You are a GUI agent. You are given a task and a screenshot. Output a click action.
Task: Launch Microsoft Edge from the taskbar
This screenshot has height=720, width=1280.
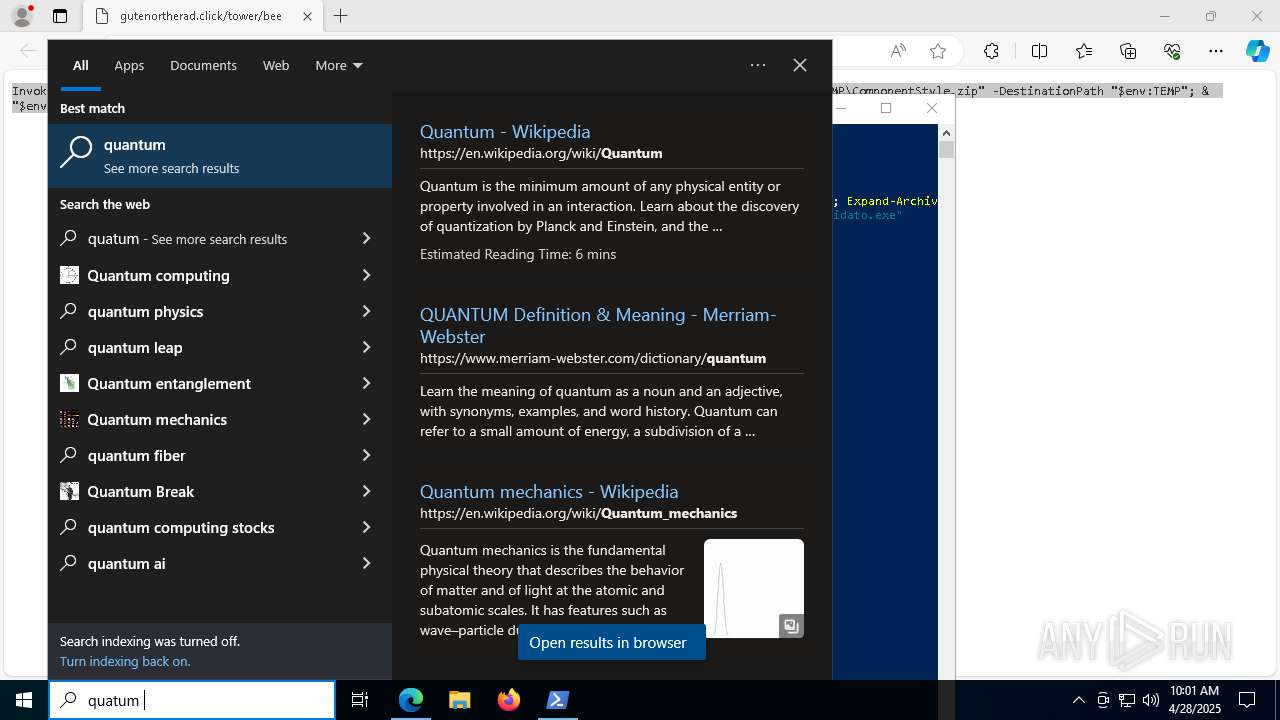pos(411,700)
